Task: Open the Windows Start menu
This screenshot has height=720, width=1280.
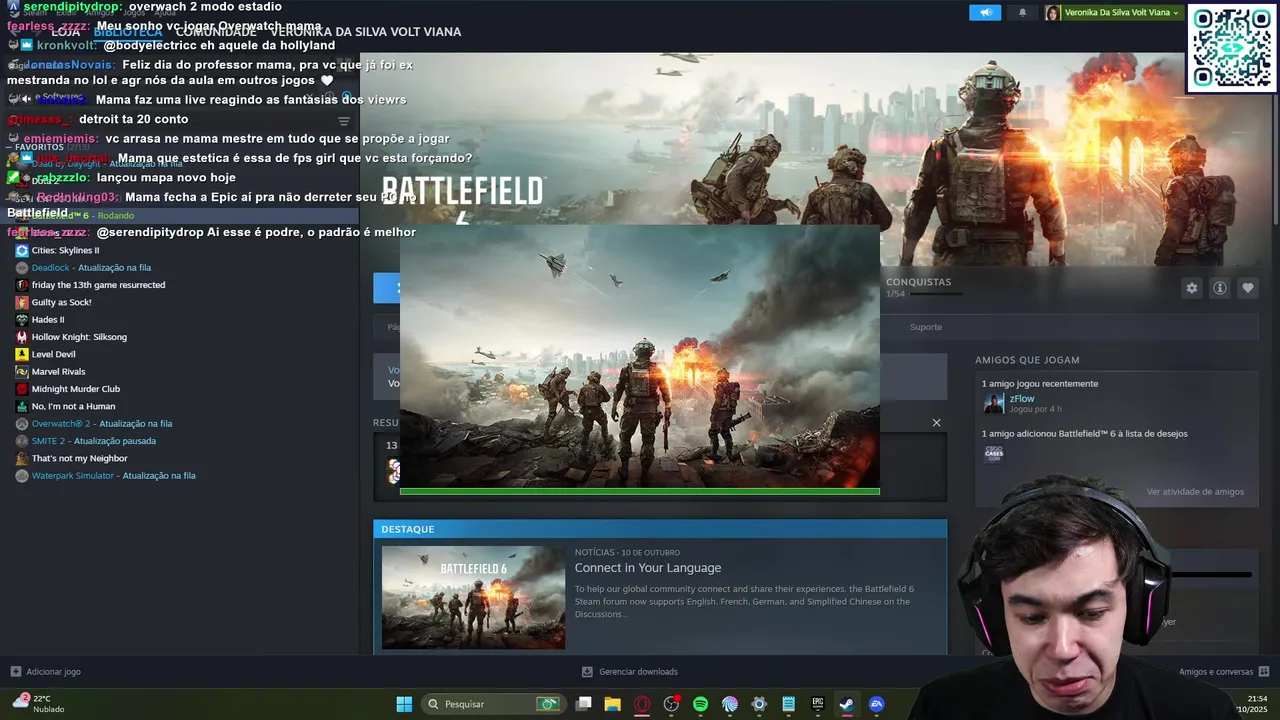Action: (x=404, y=704)
